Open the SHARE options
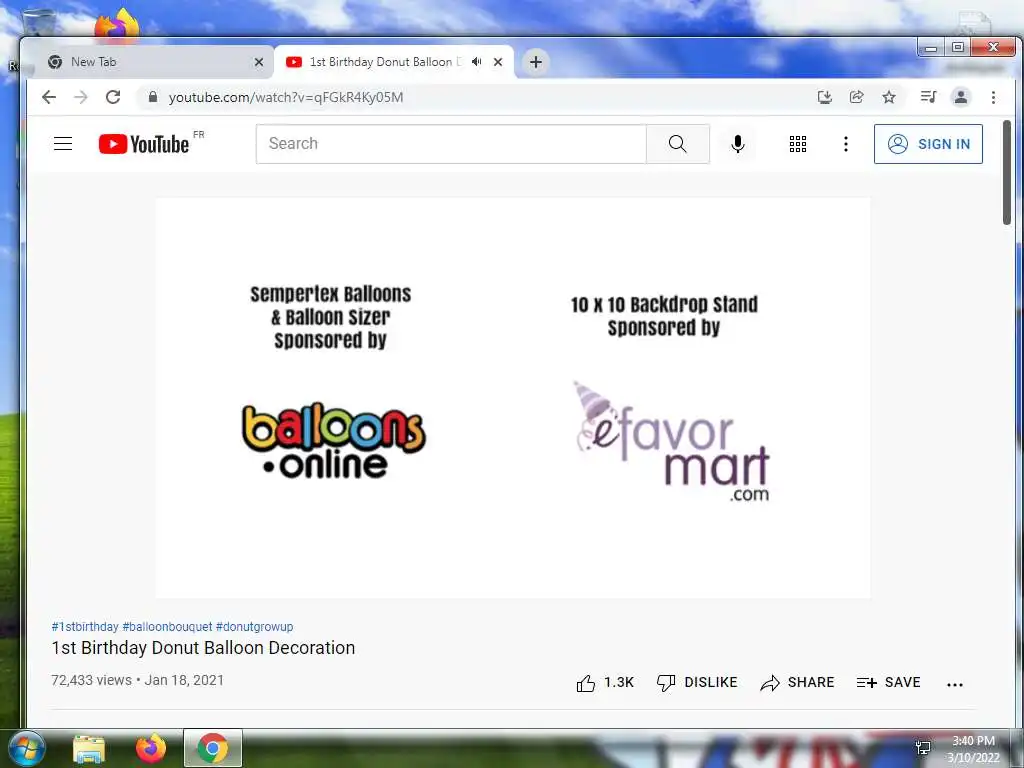 pyautogui.click(x=797, y=682)
